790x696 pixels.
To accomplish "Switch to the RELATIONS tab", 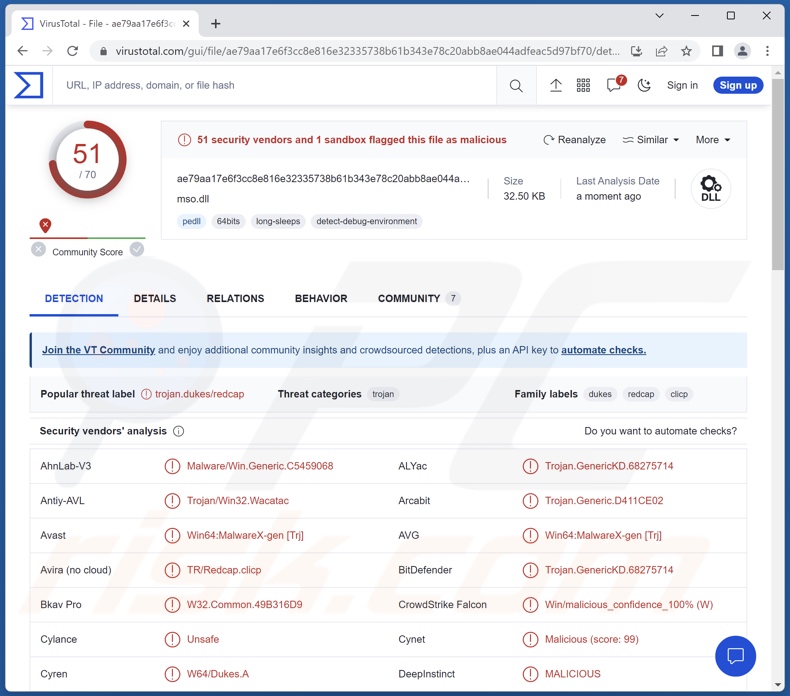I will pyautogui.click(x=235, y=298).
